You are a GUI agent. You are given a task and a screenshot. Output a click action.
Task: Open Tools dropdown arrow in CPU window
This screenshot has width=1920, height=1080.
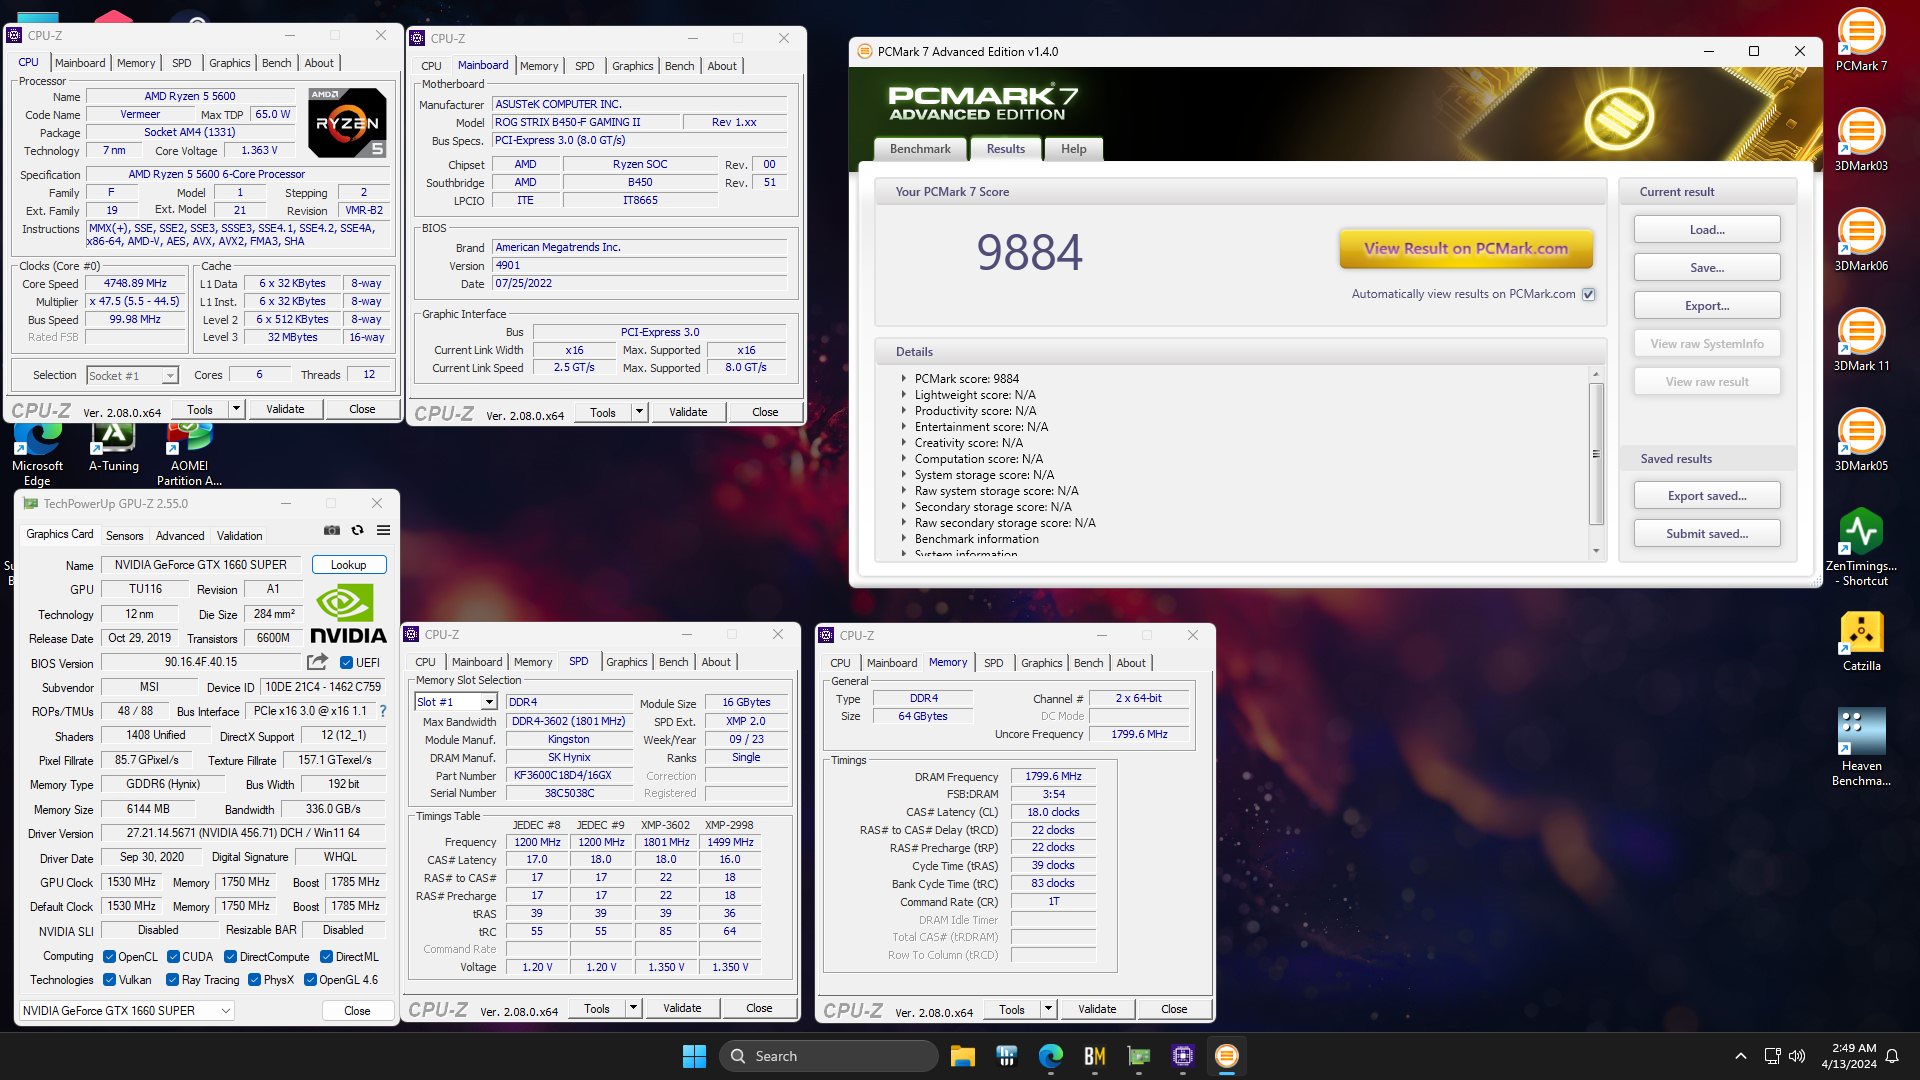[x=236, y=409]
